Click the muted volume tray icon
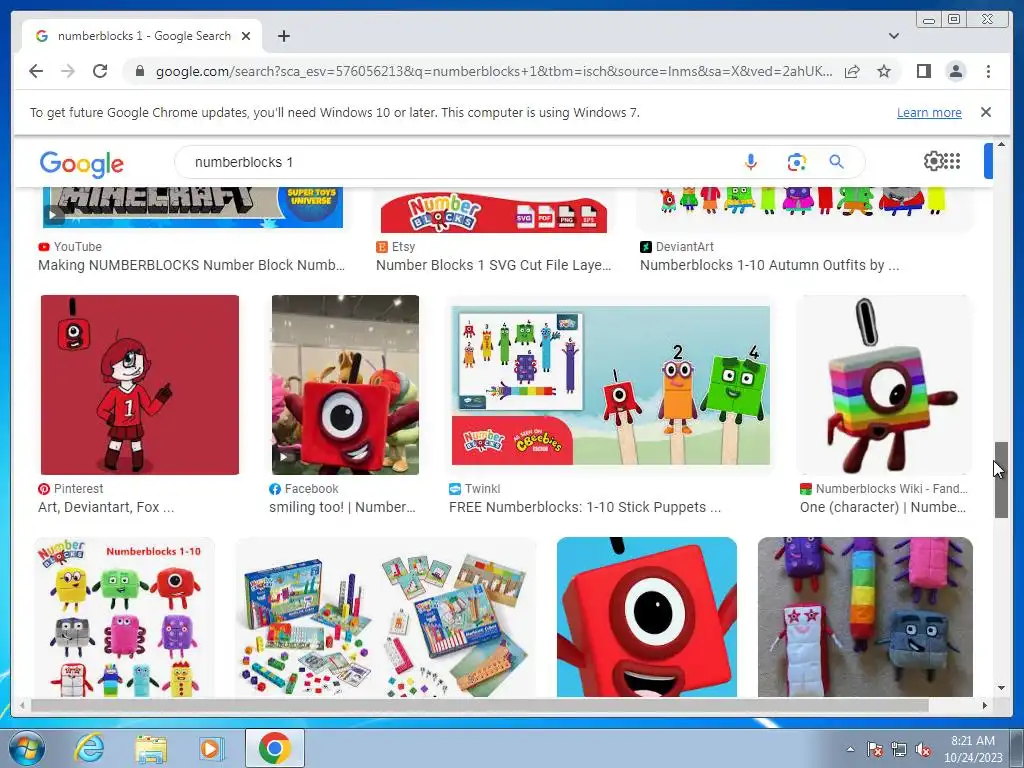The height and width of the screenshot is (768, 1024). [923, 749]
